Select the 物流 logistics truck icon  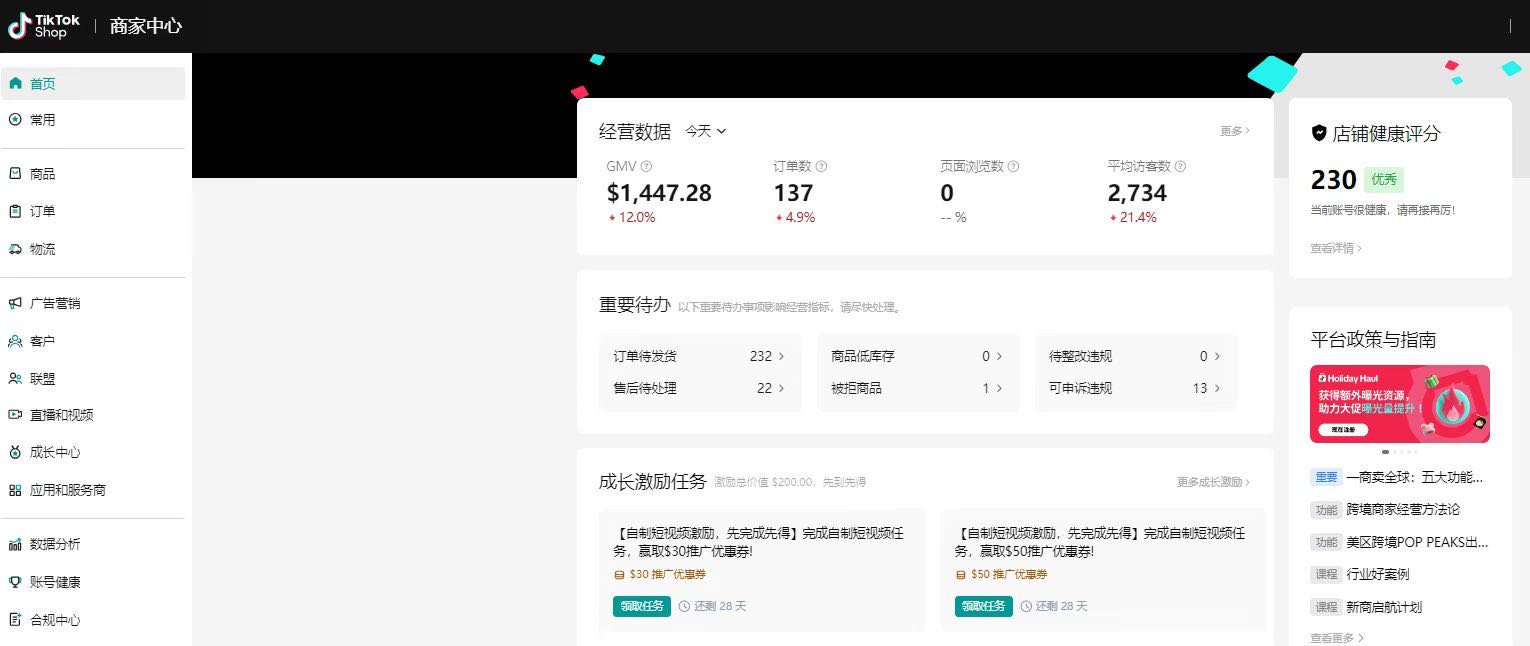point(16,249)
